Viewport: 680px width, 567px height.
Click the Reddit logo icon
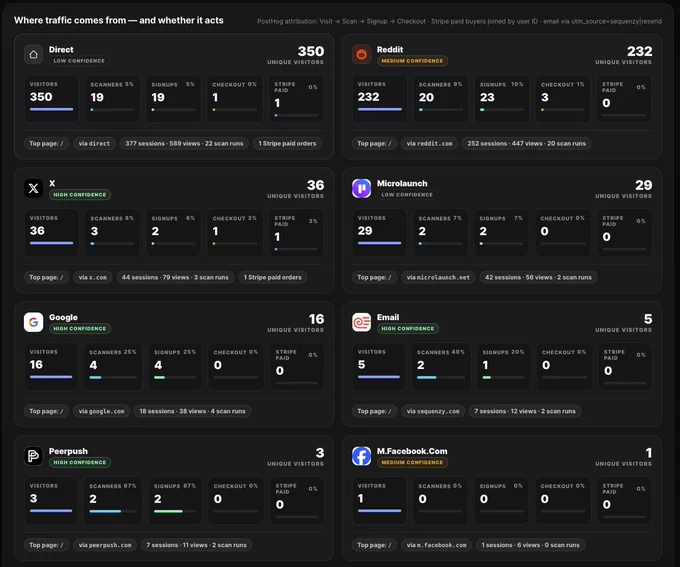pos(361,55)
